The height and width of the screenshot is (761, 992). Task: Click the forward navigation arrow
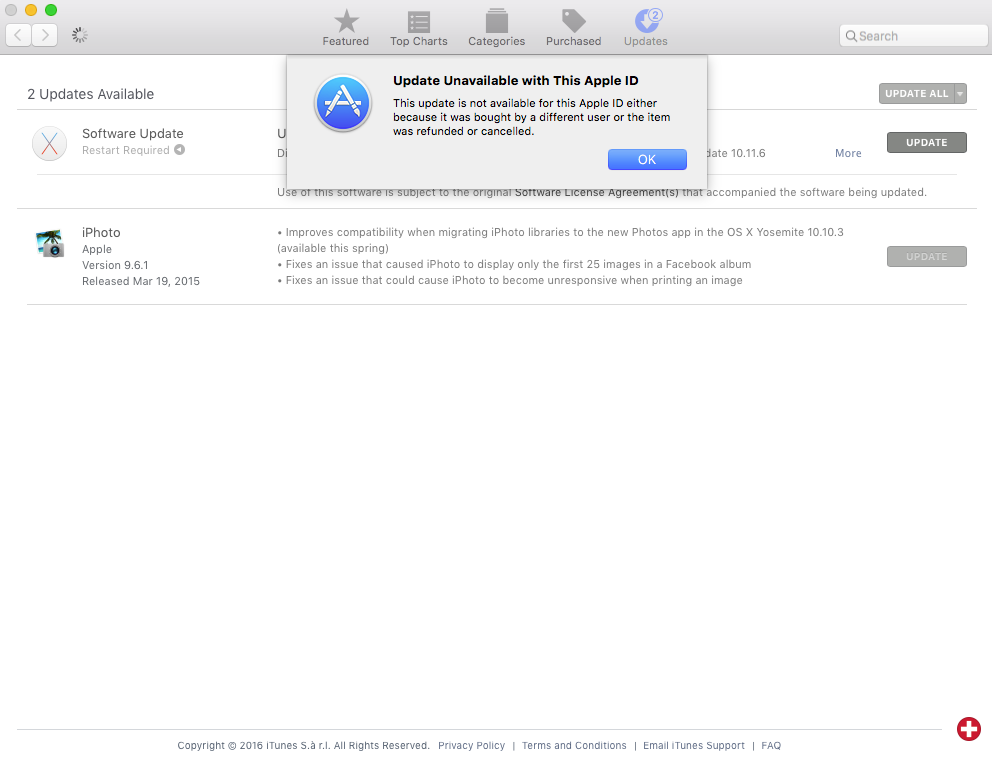(45, 35)
